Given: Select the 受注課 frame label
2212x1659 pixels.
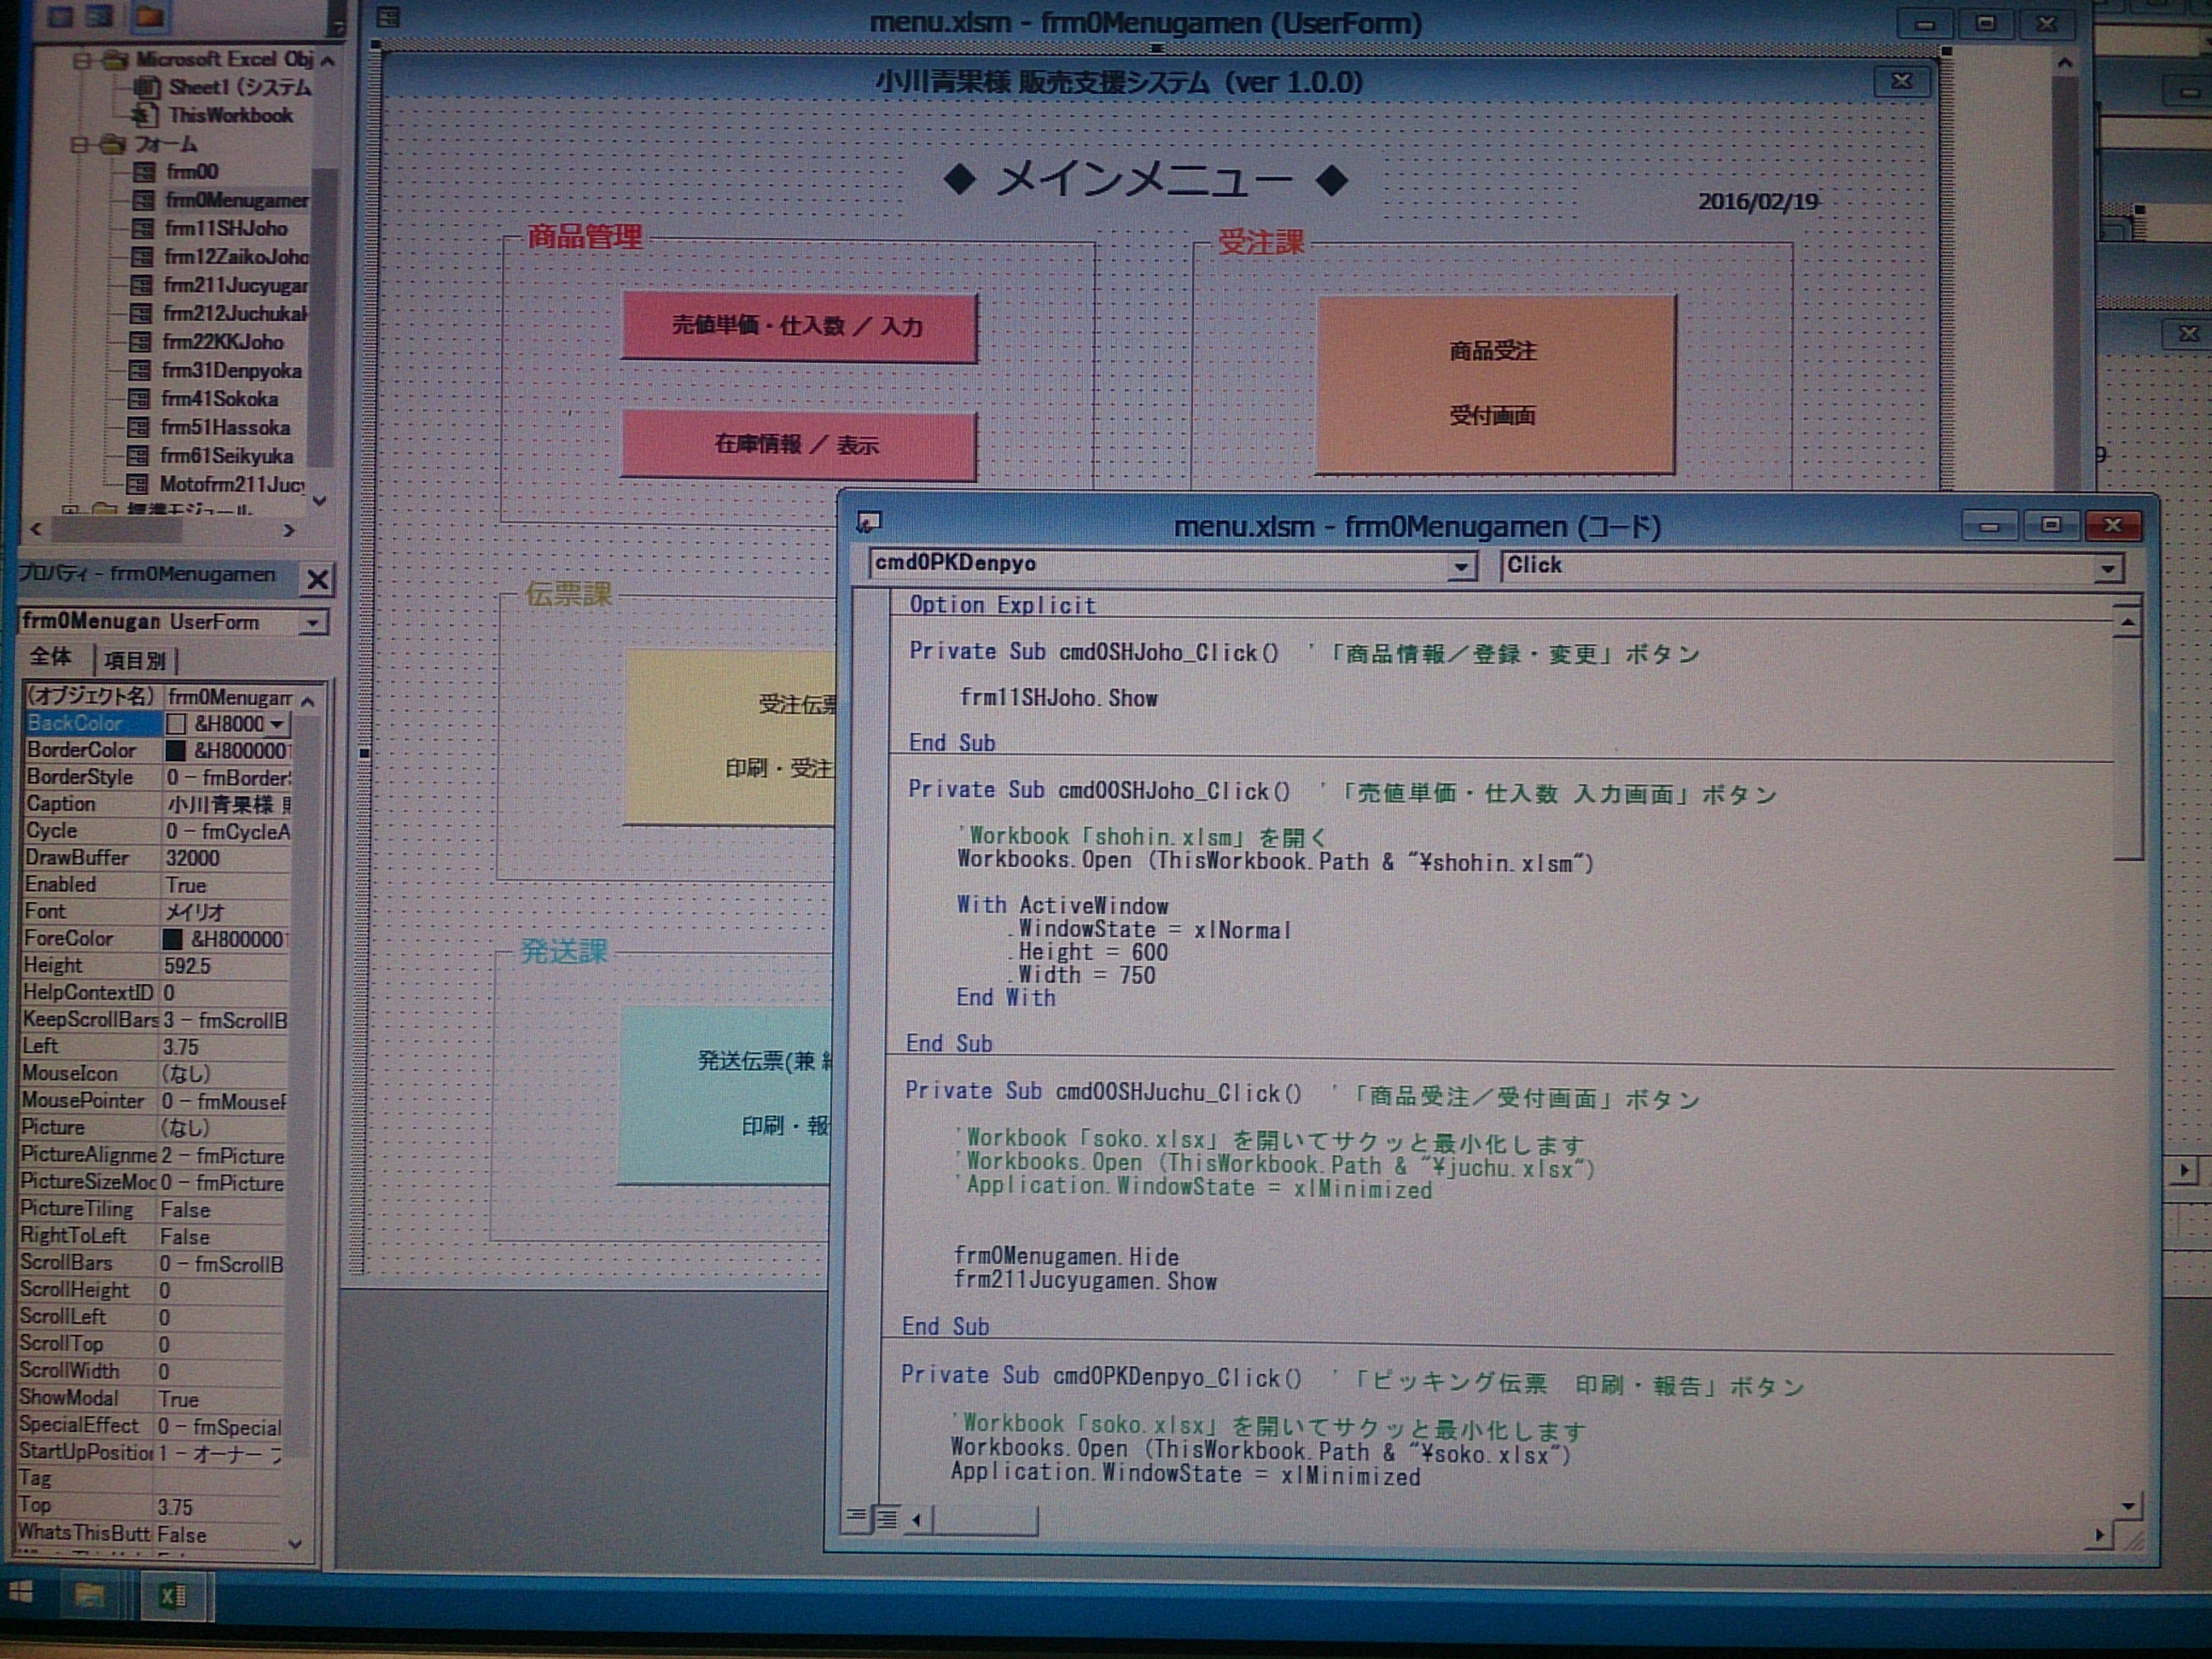Looking at the screenshot, I should pyautogui.click(x=1261, y=242).
